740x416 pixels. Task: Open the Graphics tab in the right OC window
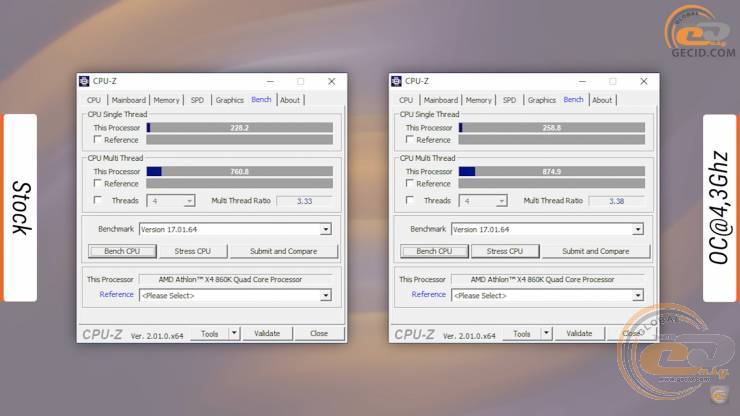coord(541,100)
